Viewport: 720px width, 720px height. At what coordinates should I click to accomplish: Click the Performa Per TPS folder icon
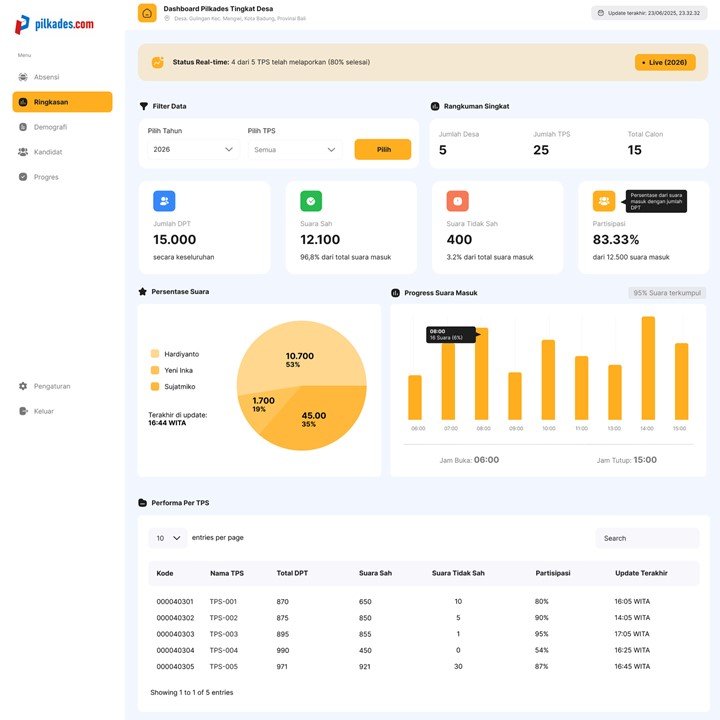[143, 503]
